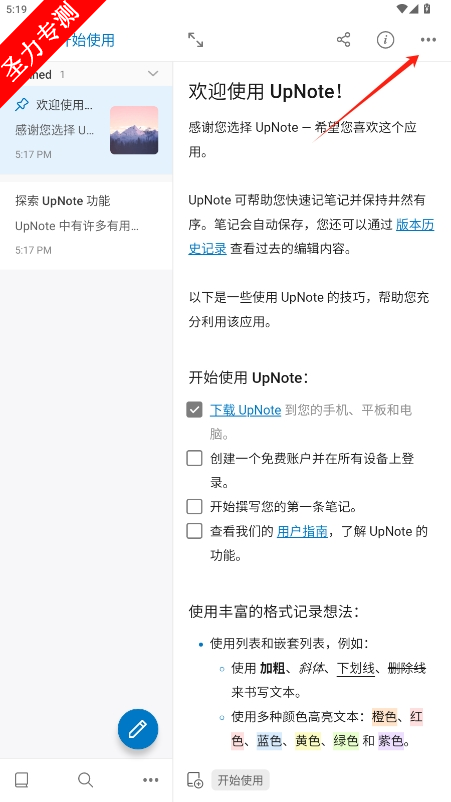Check the 创建一个免费账户 checkbox
451x802 pixels.
pyautogui.click(x=194, y=458)
